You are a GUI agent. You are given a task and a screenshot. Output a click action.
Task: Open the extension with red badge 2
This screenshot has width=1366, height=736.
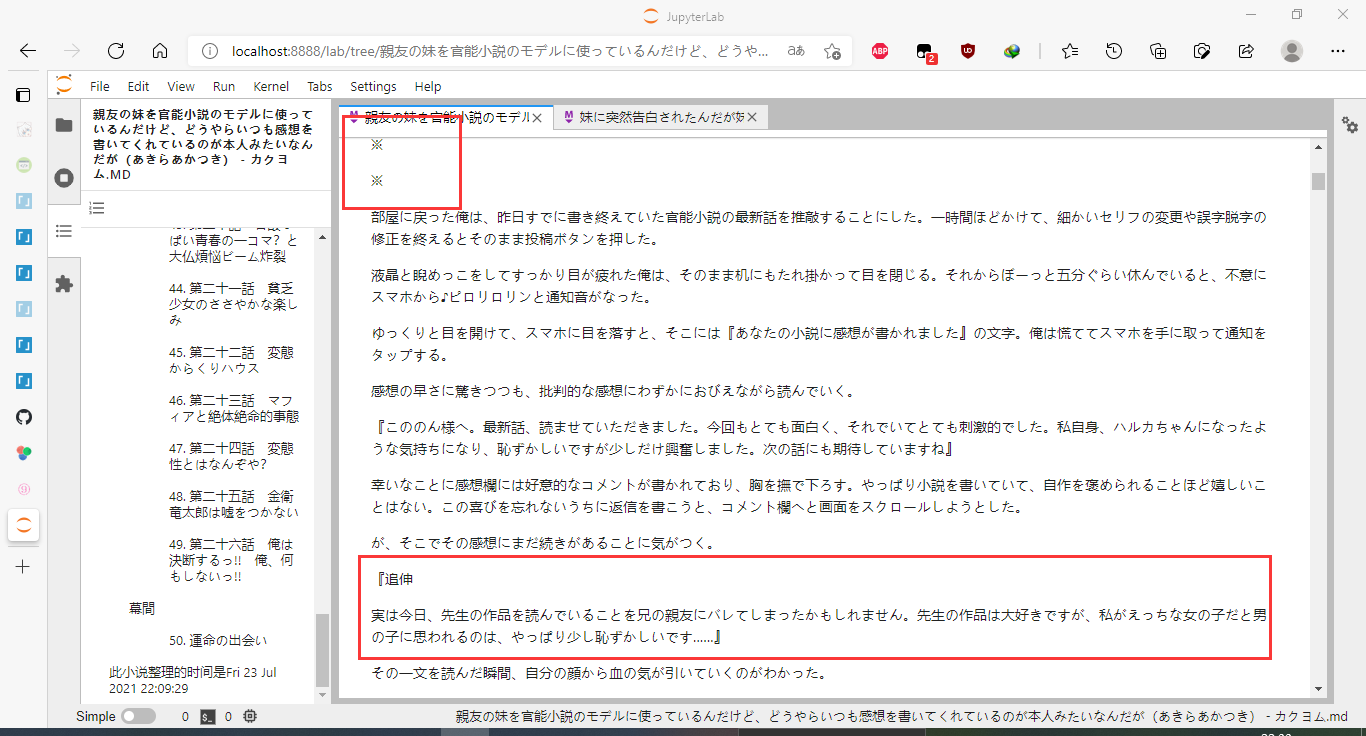point(925,52)
